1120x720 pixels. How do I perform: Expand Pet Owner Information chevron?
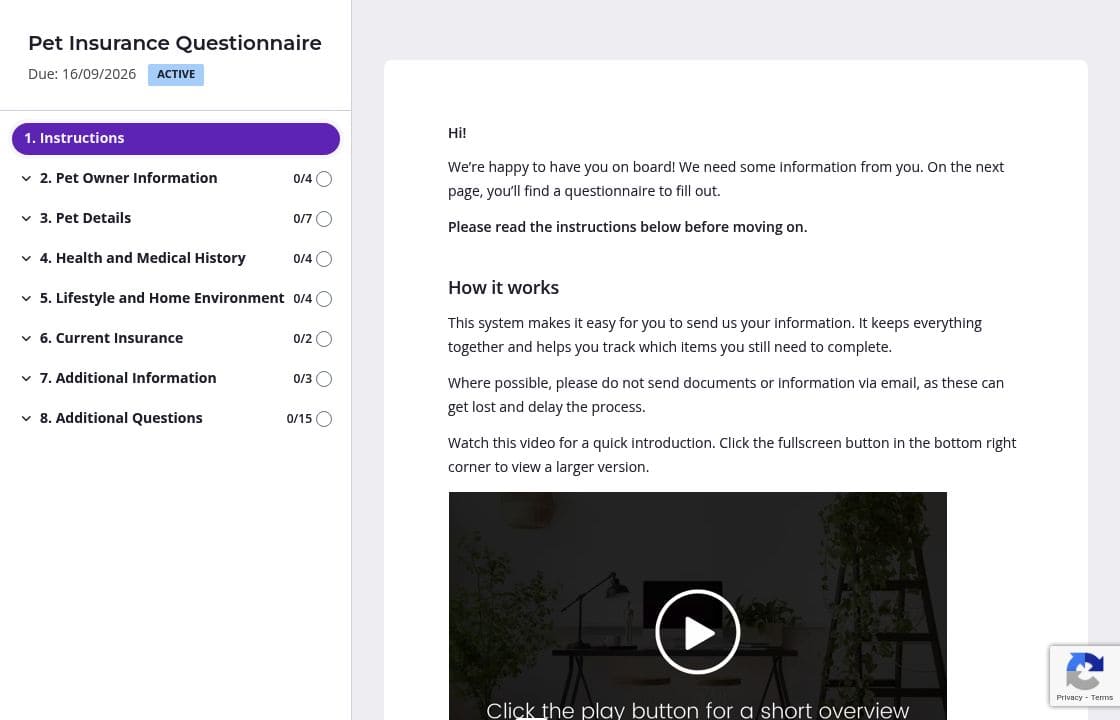(26, 179)
